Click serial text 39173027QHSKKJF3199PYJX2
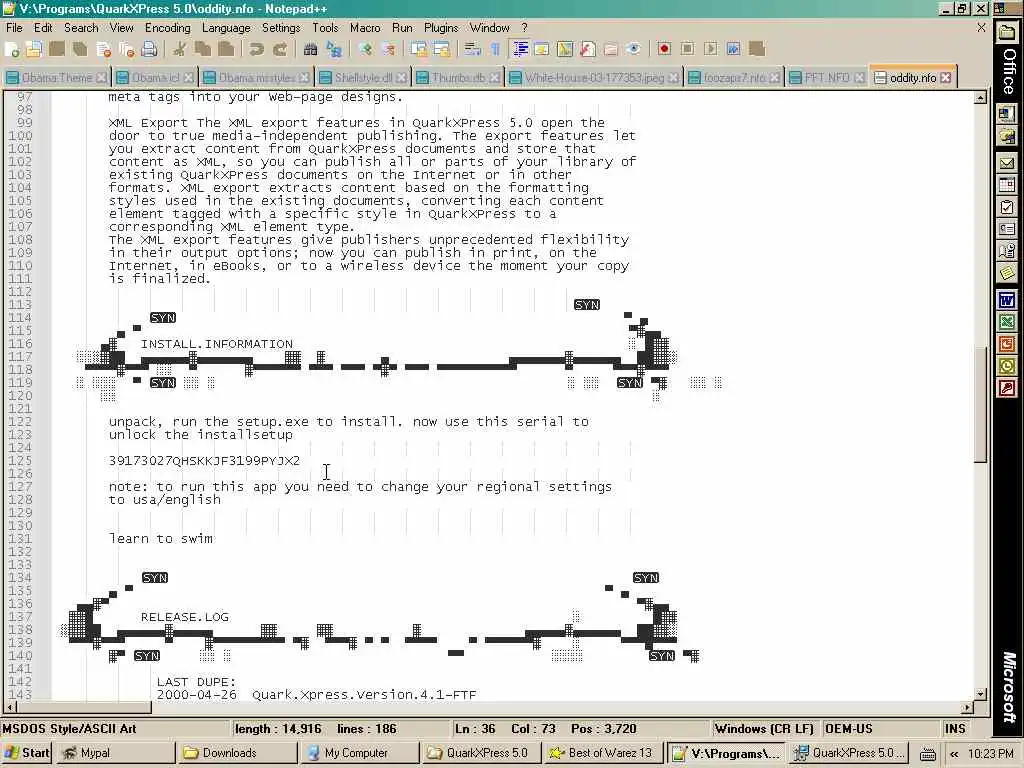 (x=204, y=460)
